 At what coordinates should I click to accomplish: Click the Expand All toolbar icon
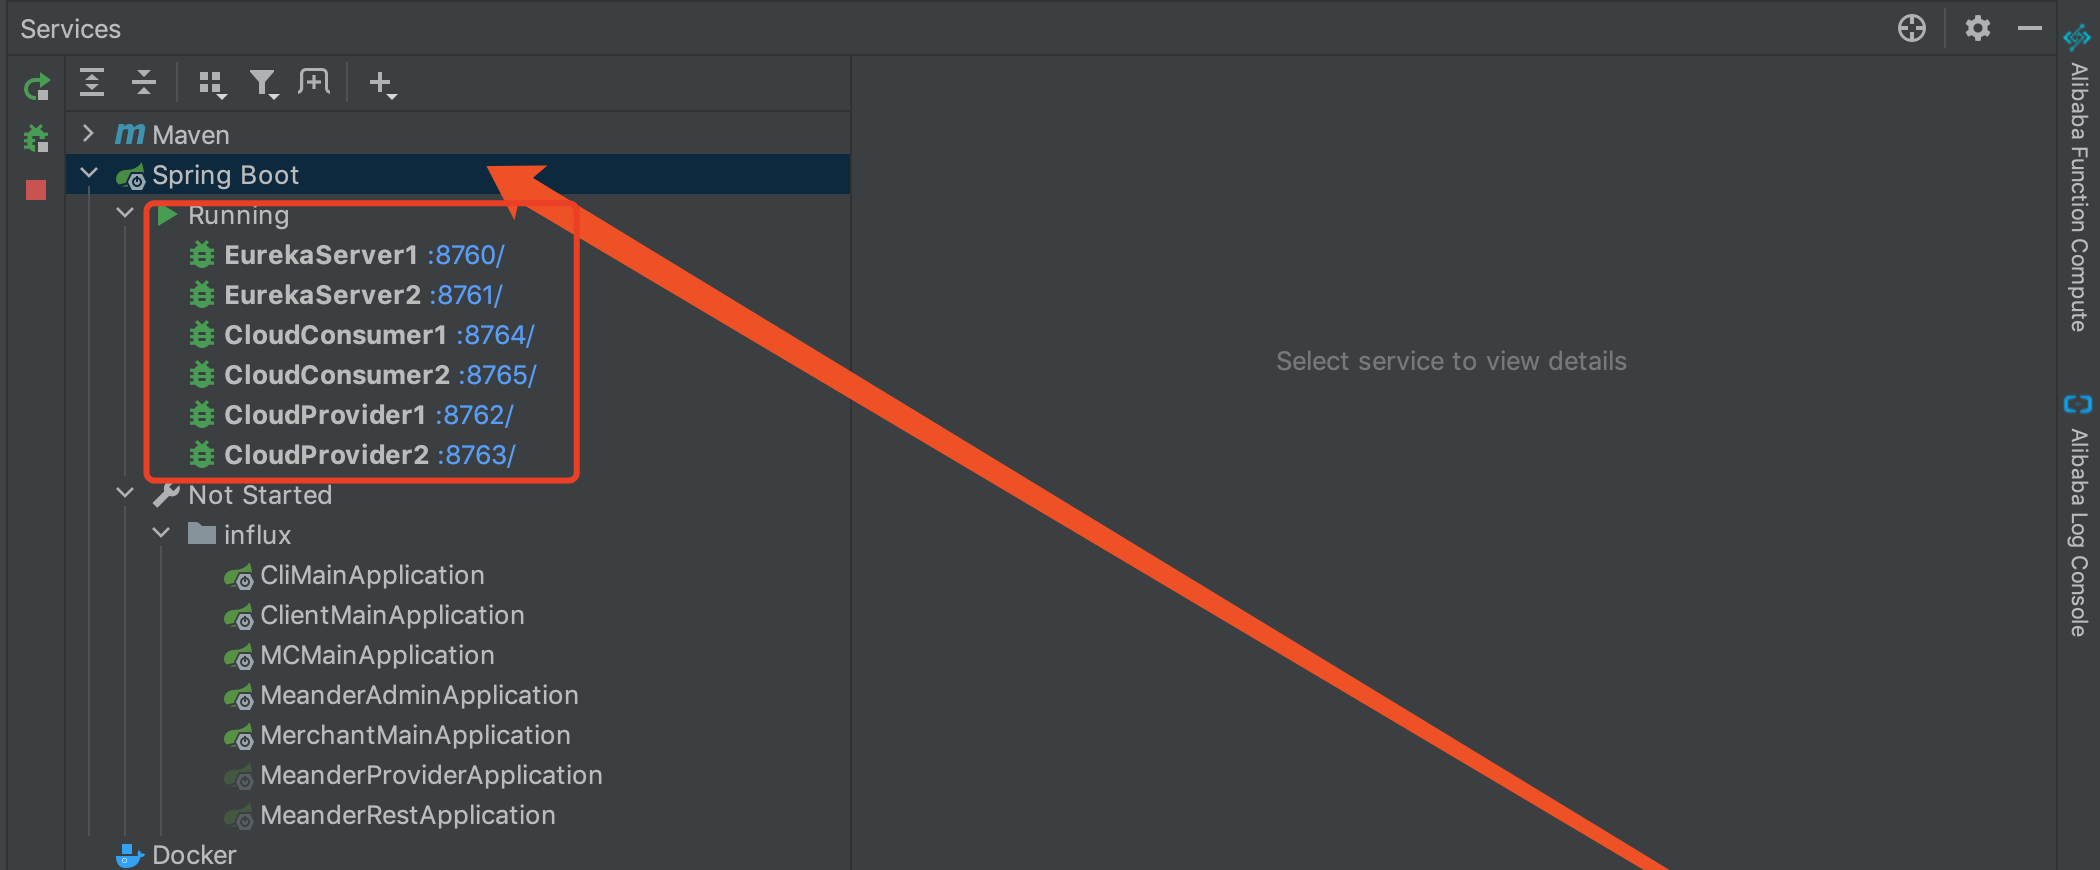click(x=92, y=83)
